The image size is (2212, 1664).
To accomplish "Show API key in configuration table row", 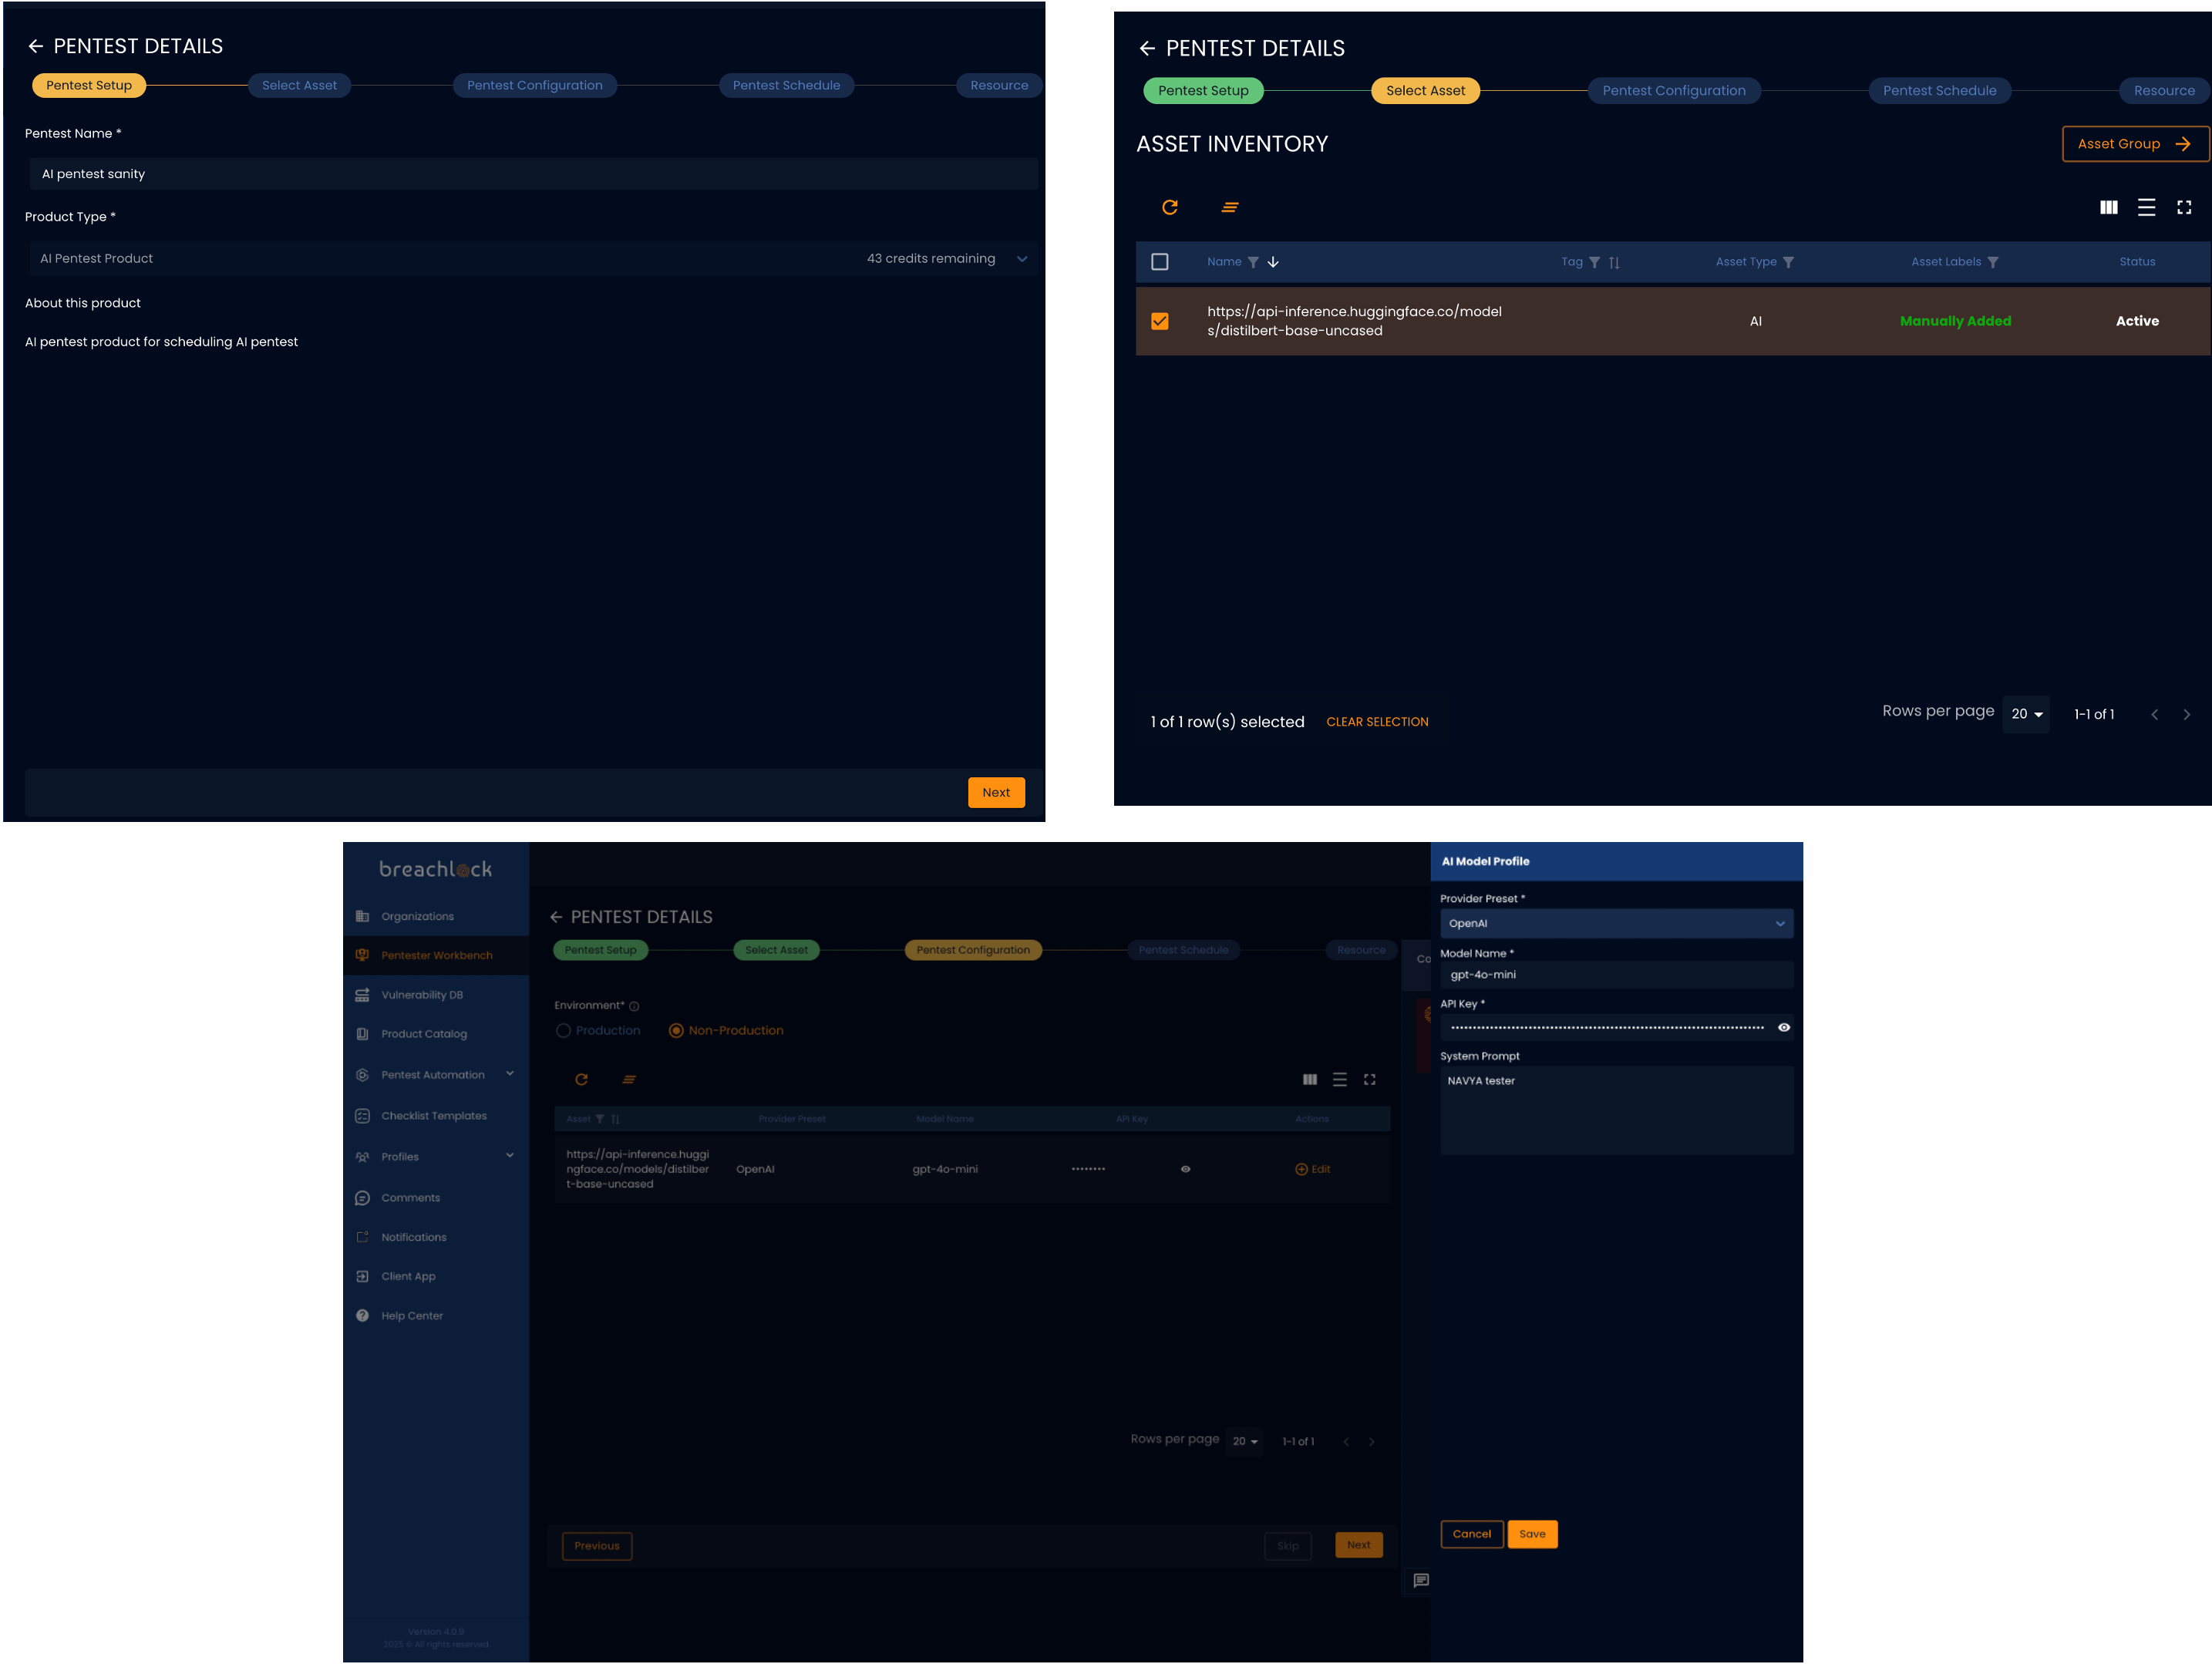I will pyautogui.click(x=1185, y=1169).
